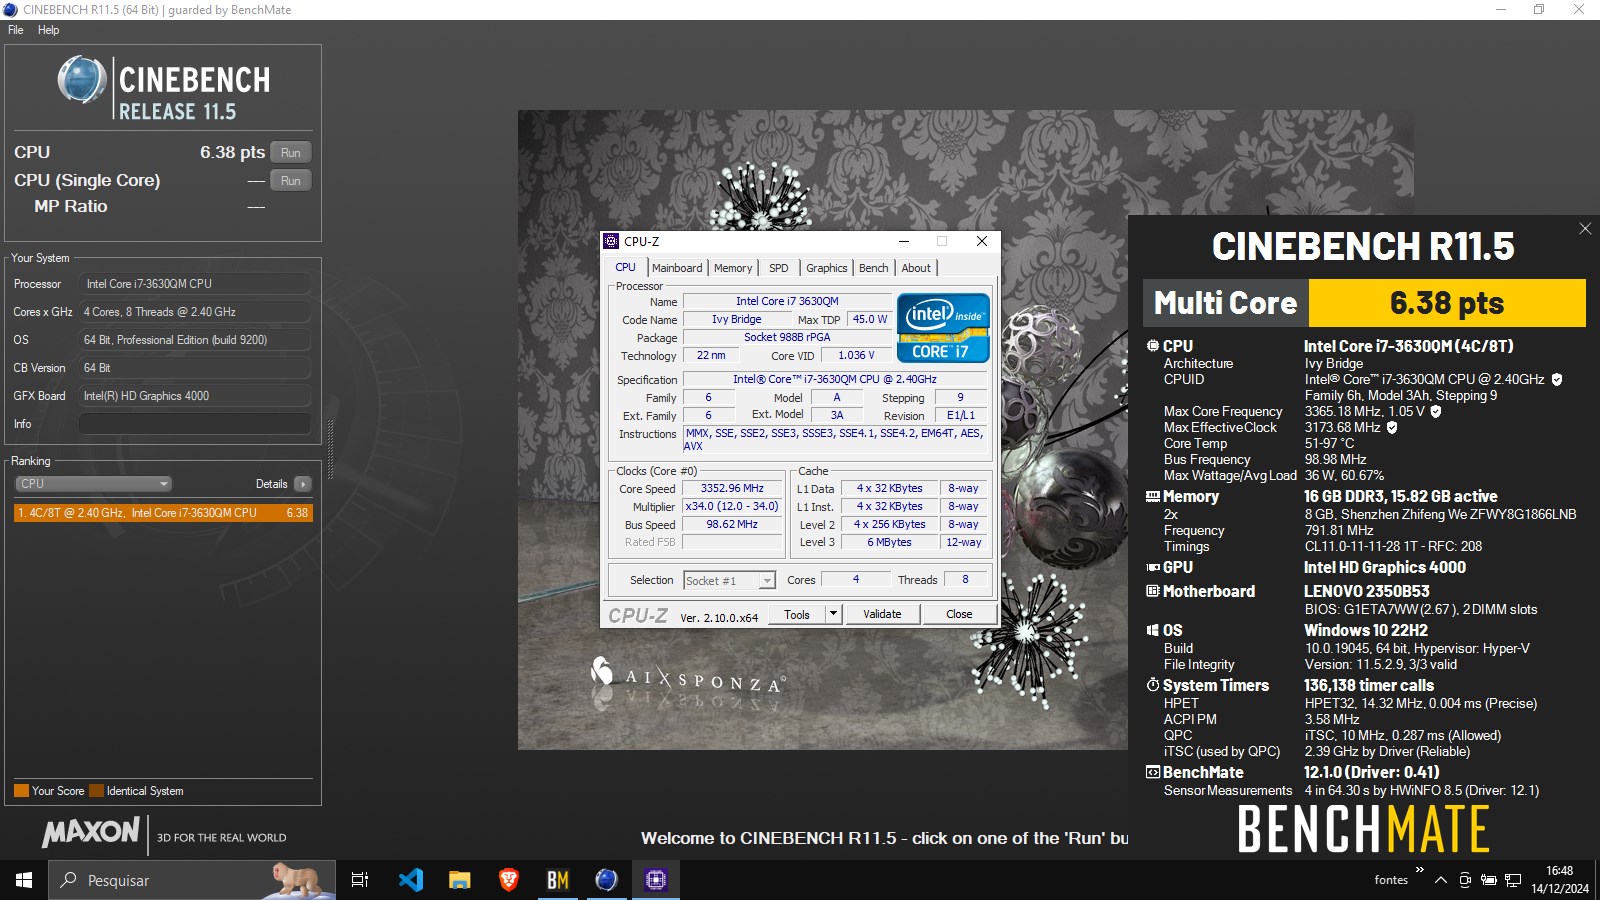Click the Info input field
The width and height of the screenshot is (1600, 900).
(194, 424)
